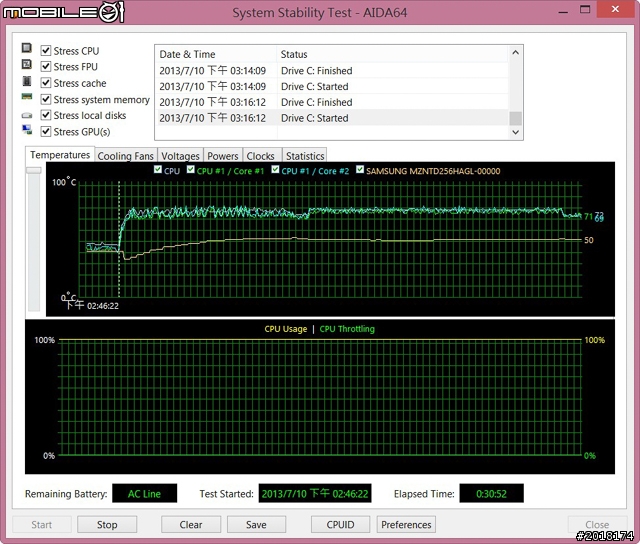This screenshot has width=640, height=544.
Task: Close the System Stability Test window
Action: tap(616, 9)
